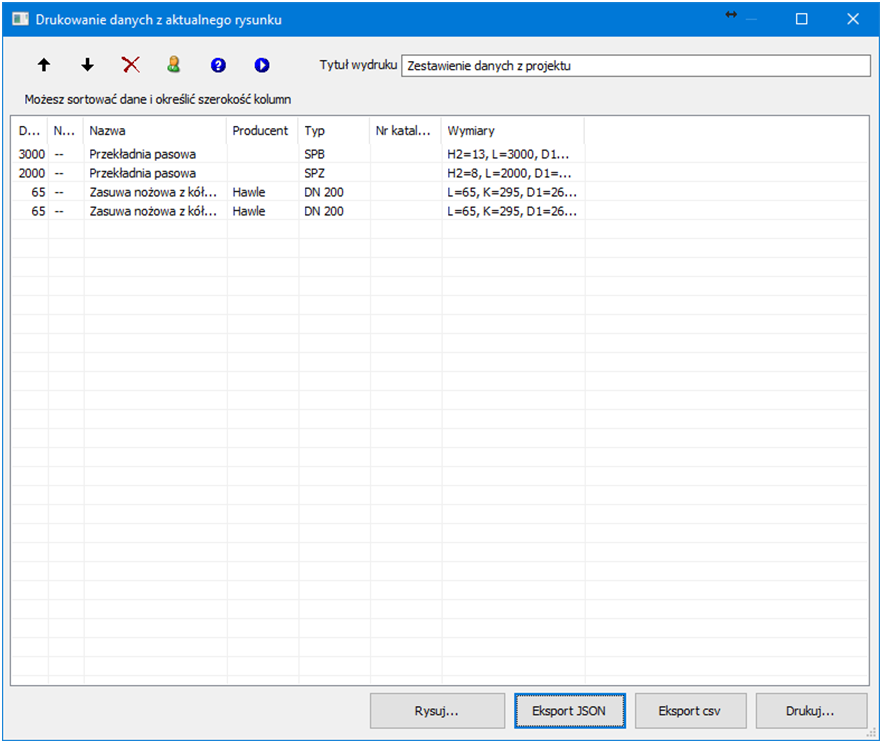Open help with the question mark icon

click(x=218, y=65)
